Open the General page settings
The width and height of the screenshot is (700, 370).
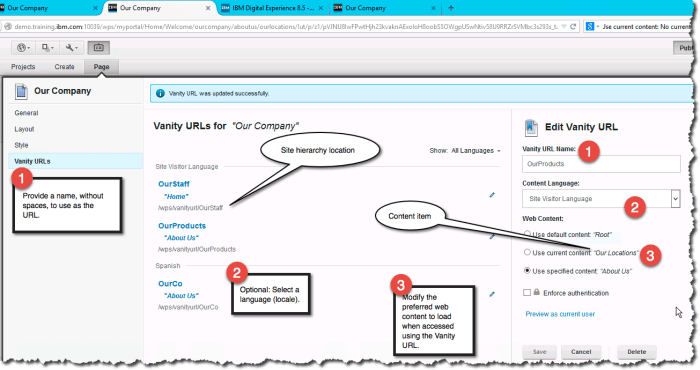pos(26,113)
